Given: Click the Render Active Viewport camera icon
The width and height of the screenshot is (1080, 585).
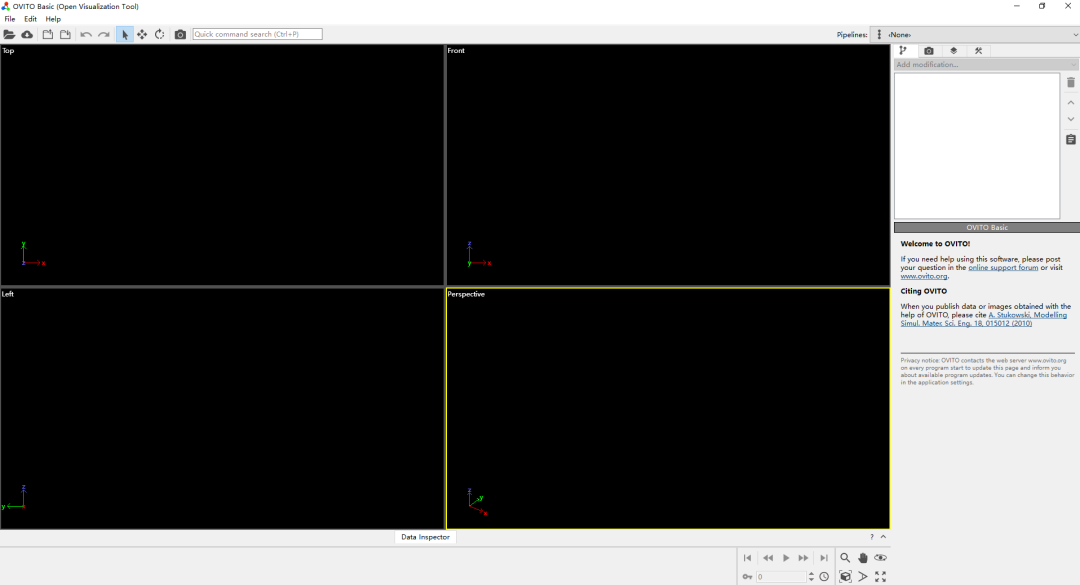Looking at the screenshot, I should [180, 34].
